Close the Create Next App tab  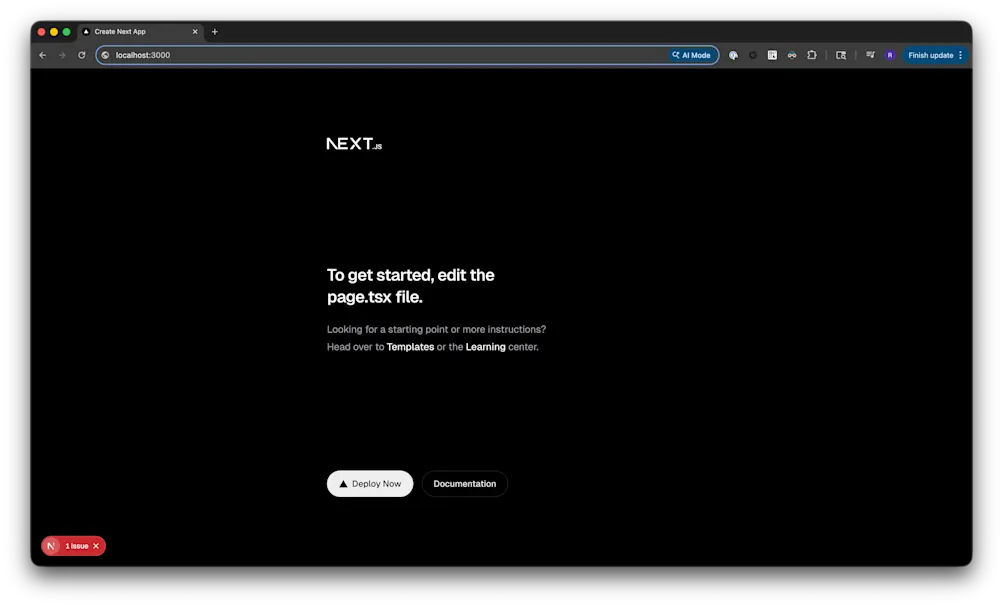195,31
